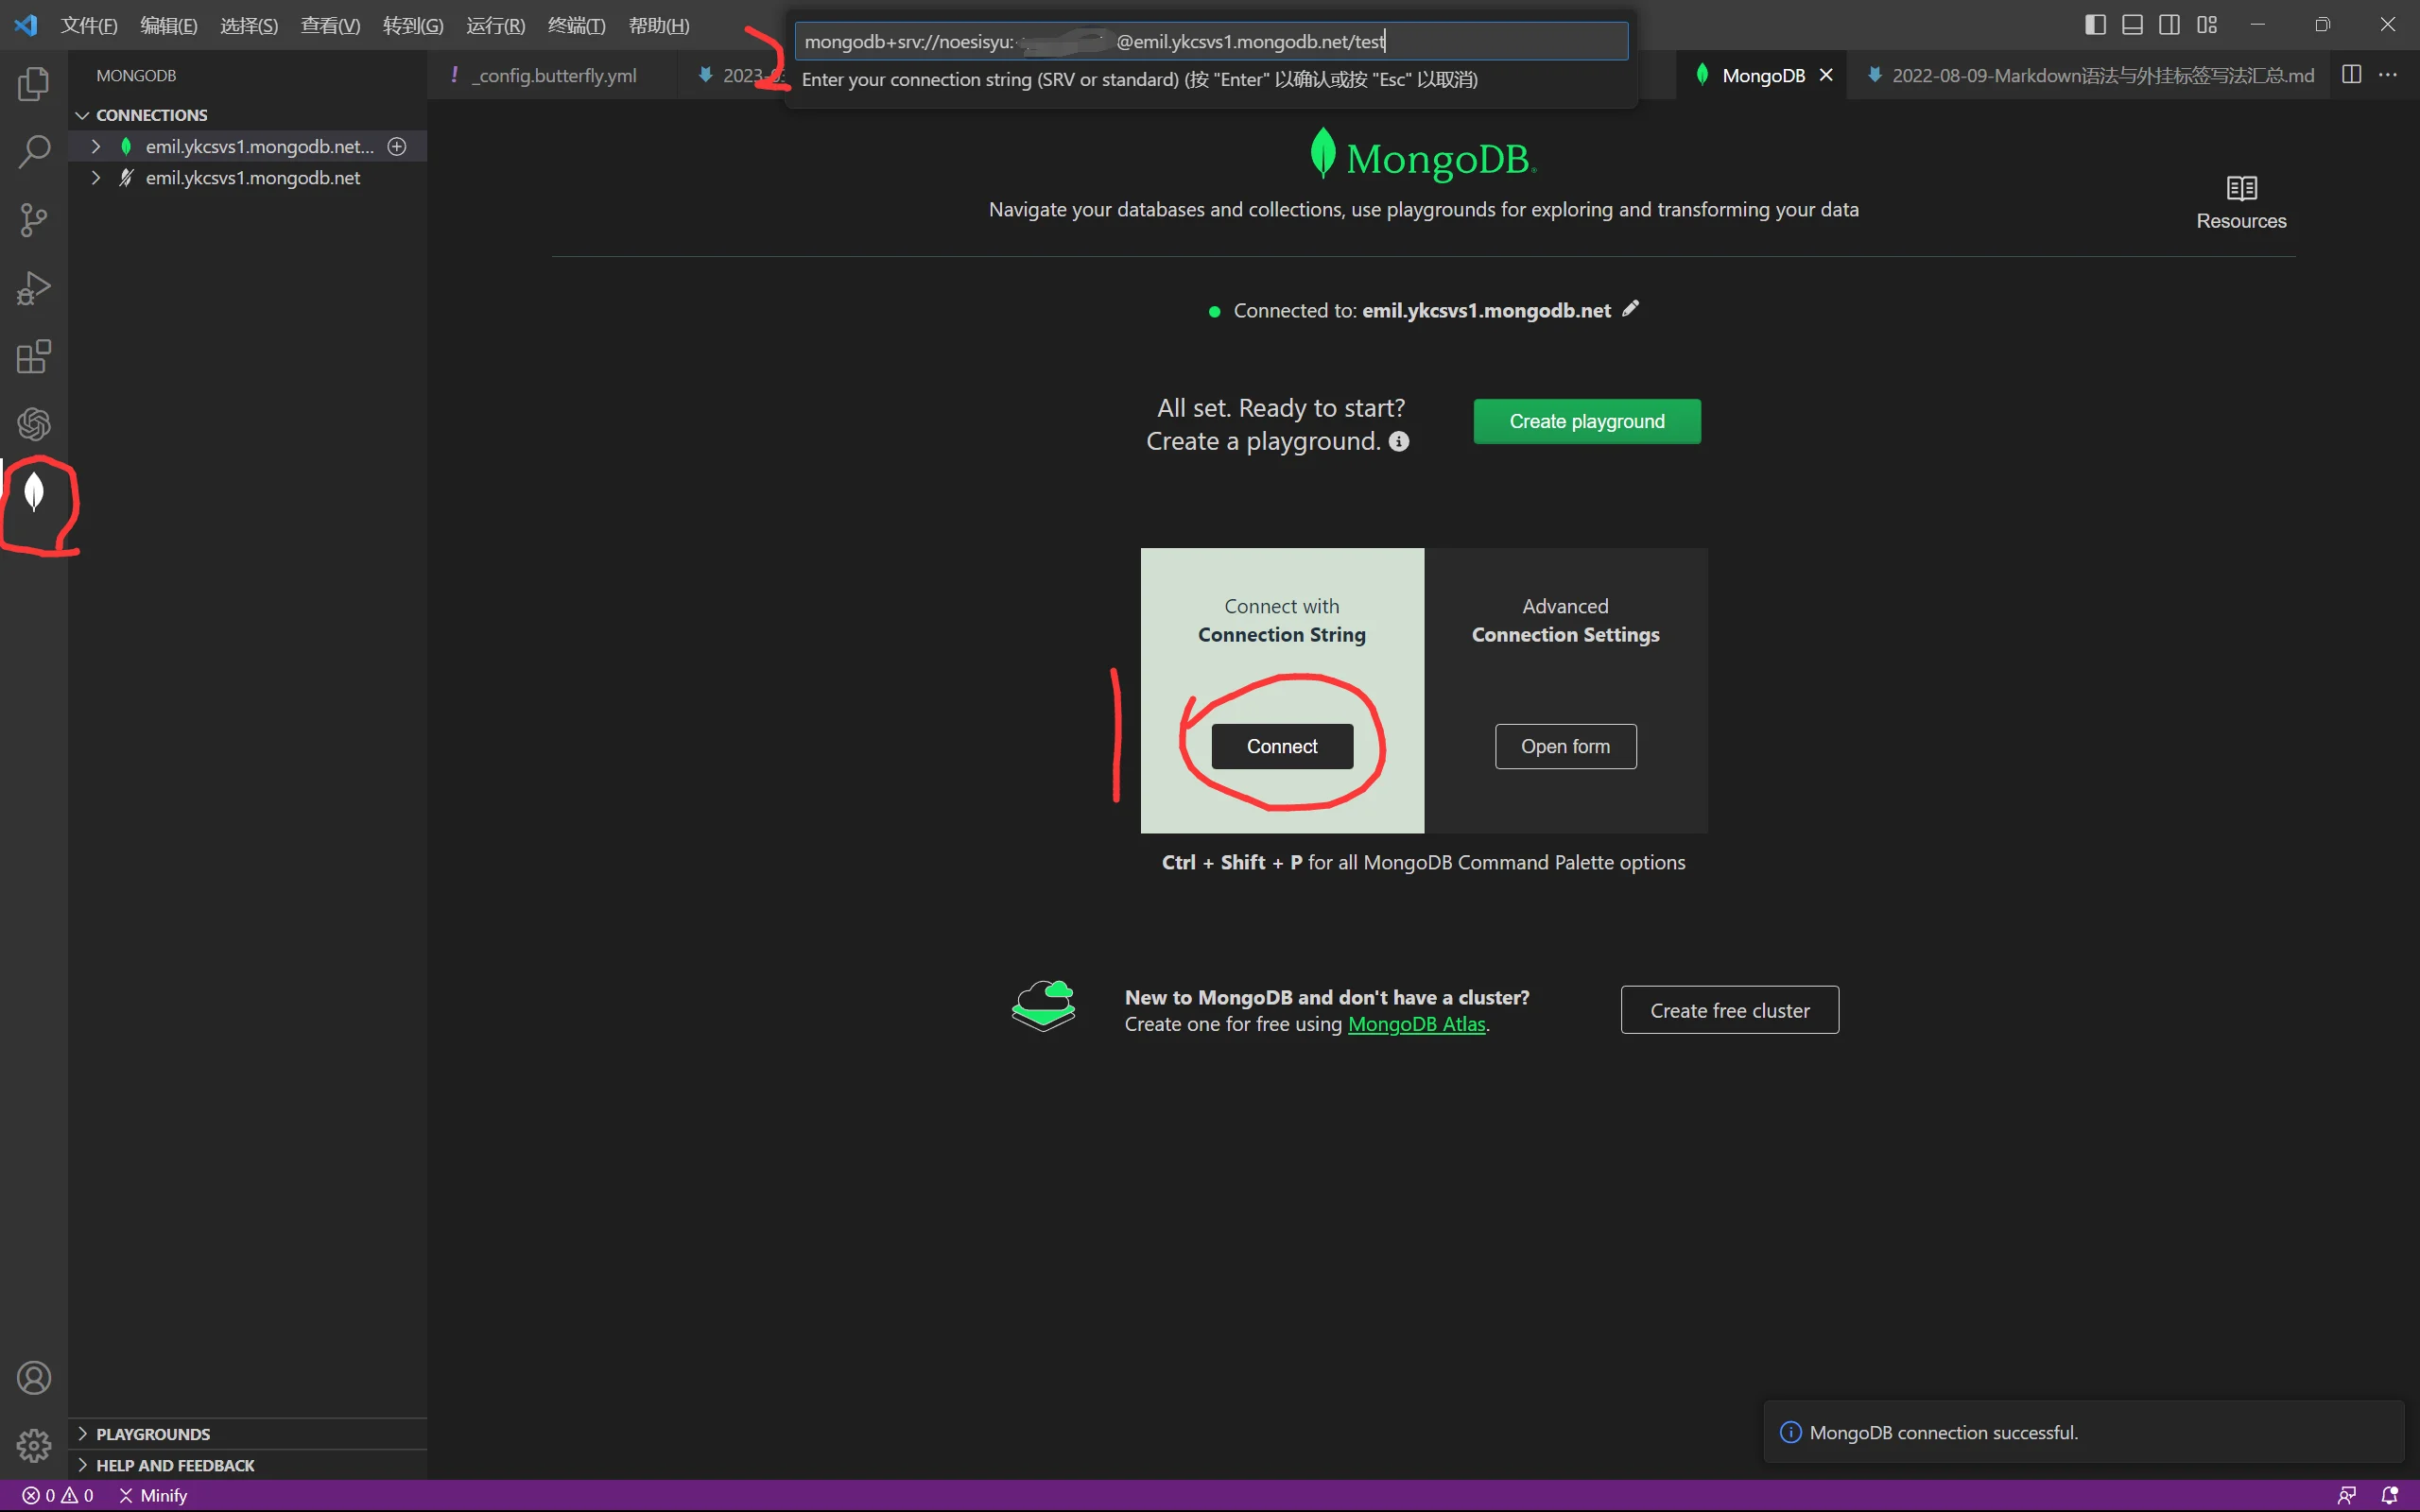Toggle secondary side bar layout icon

point(2169,25)
